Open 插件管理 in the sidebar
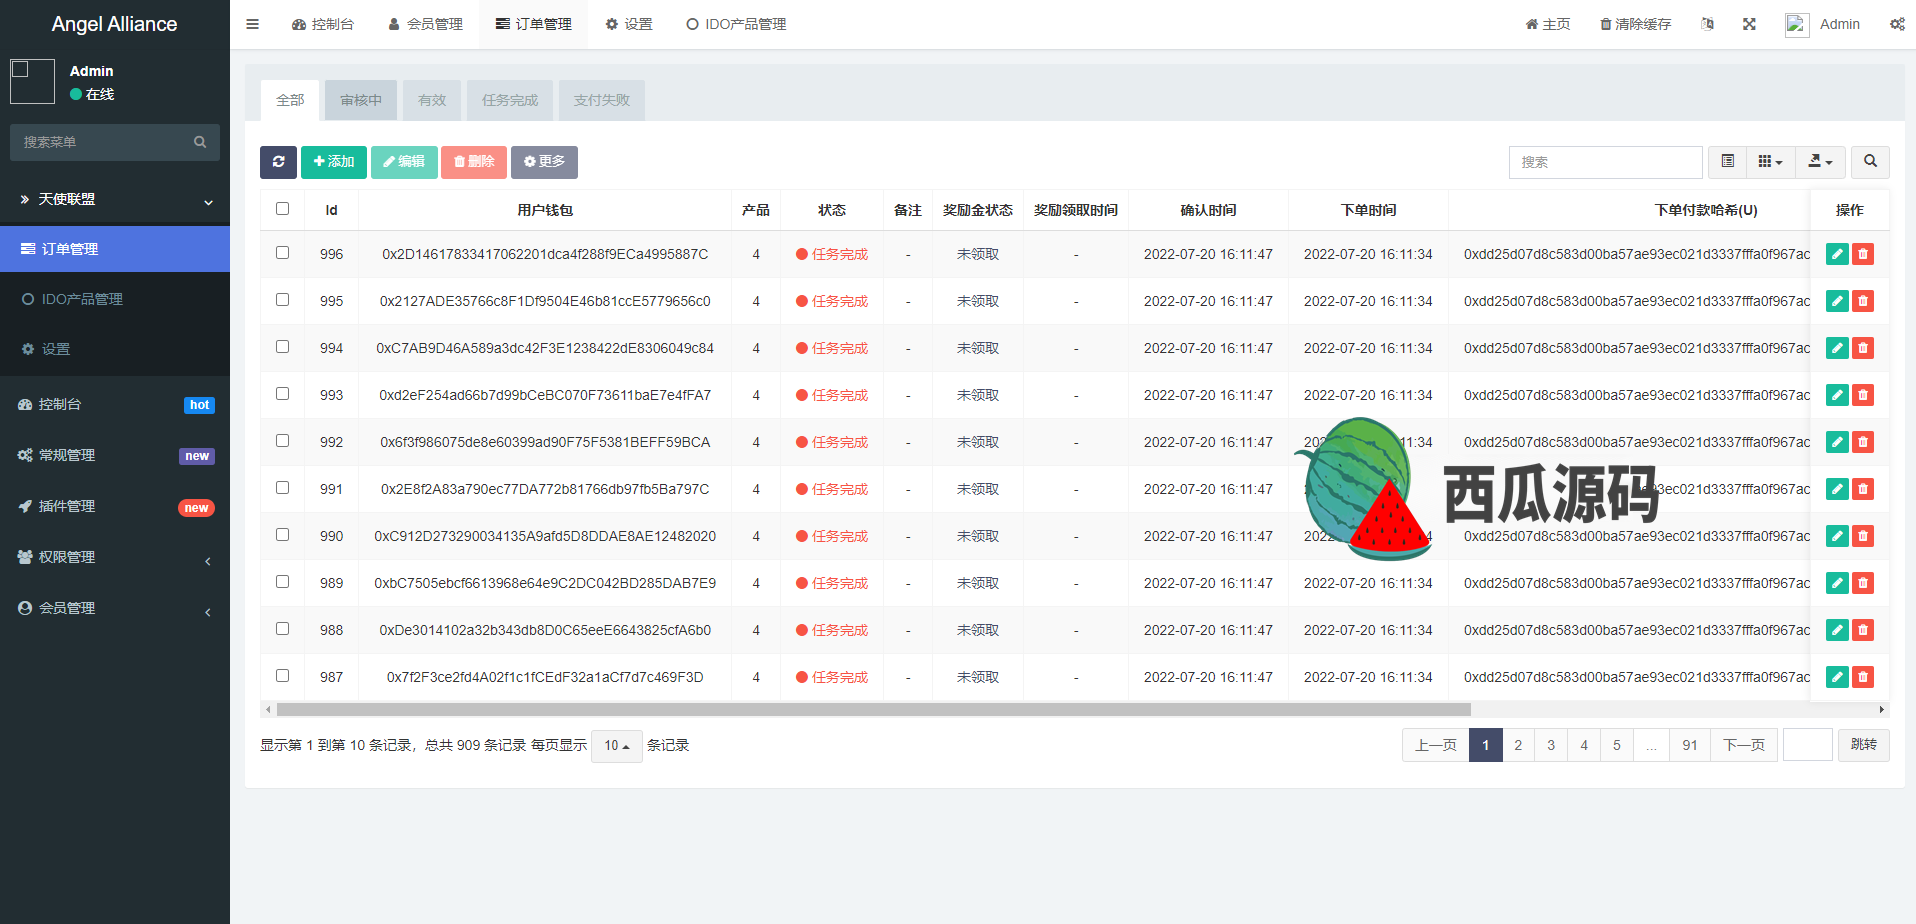1916x924 pixels. tap(115, 506)
